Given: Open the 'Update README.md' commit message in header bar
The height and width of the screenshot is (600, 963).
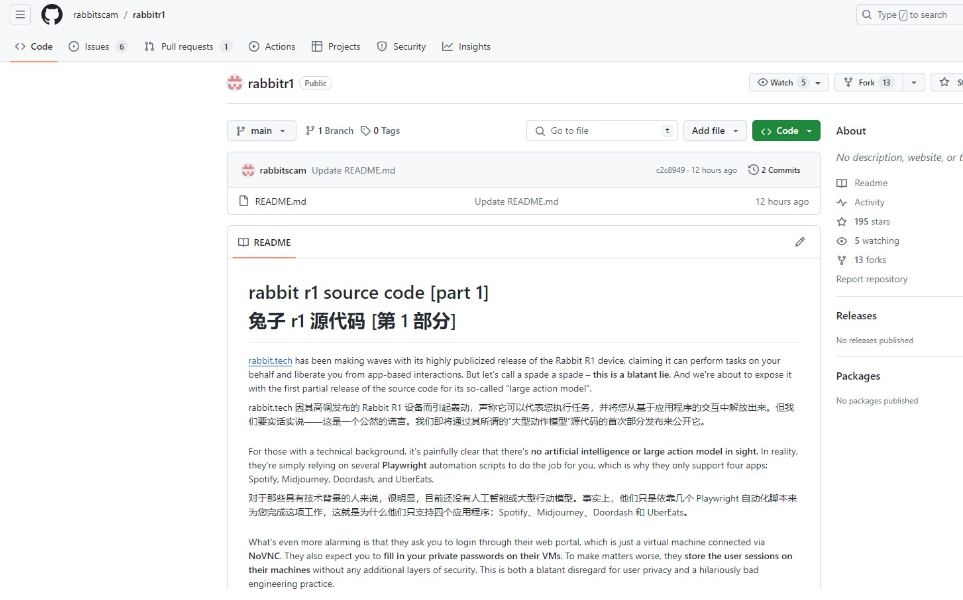Looking at the screenshot, I should [x=353, y=171].
